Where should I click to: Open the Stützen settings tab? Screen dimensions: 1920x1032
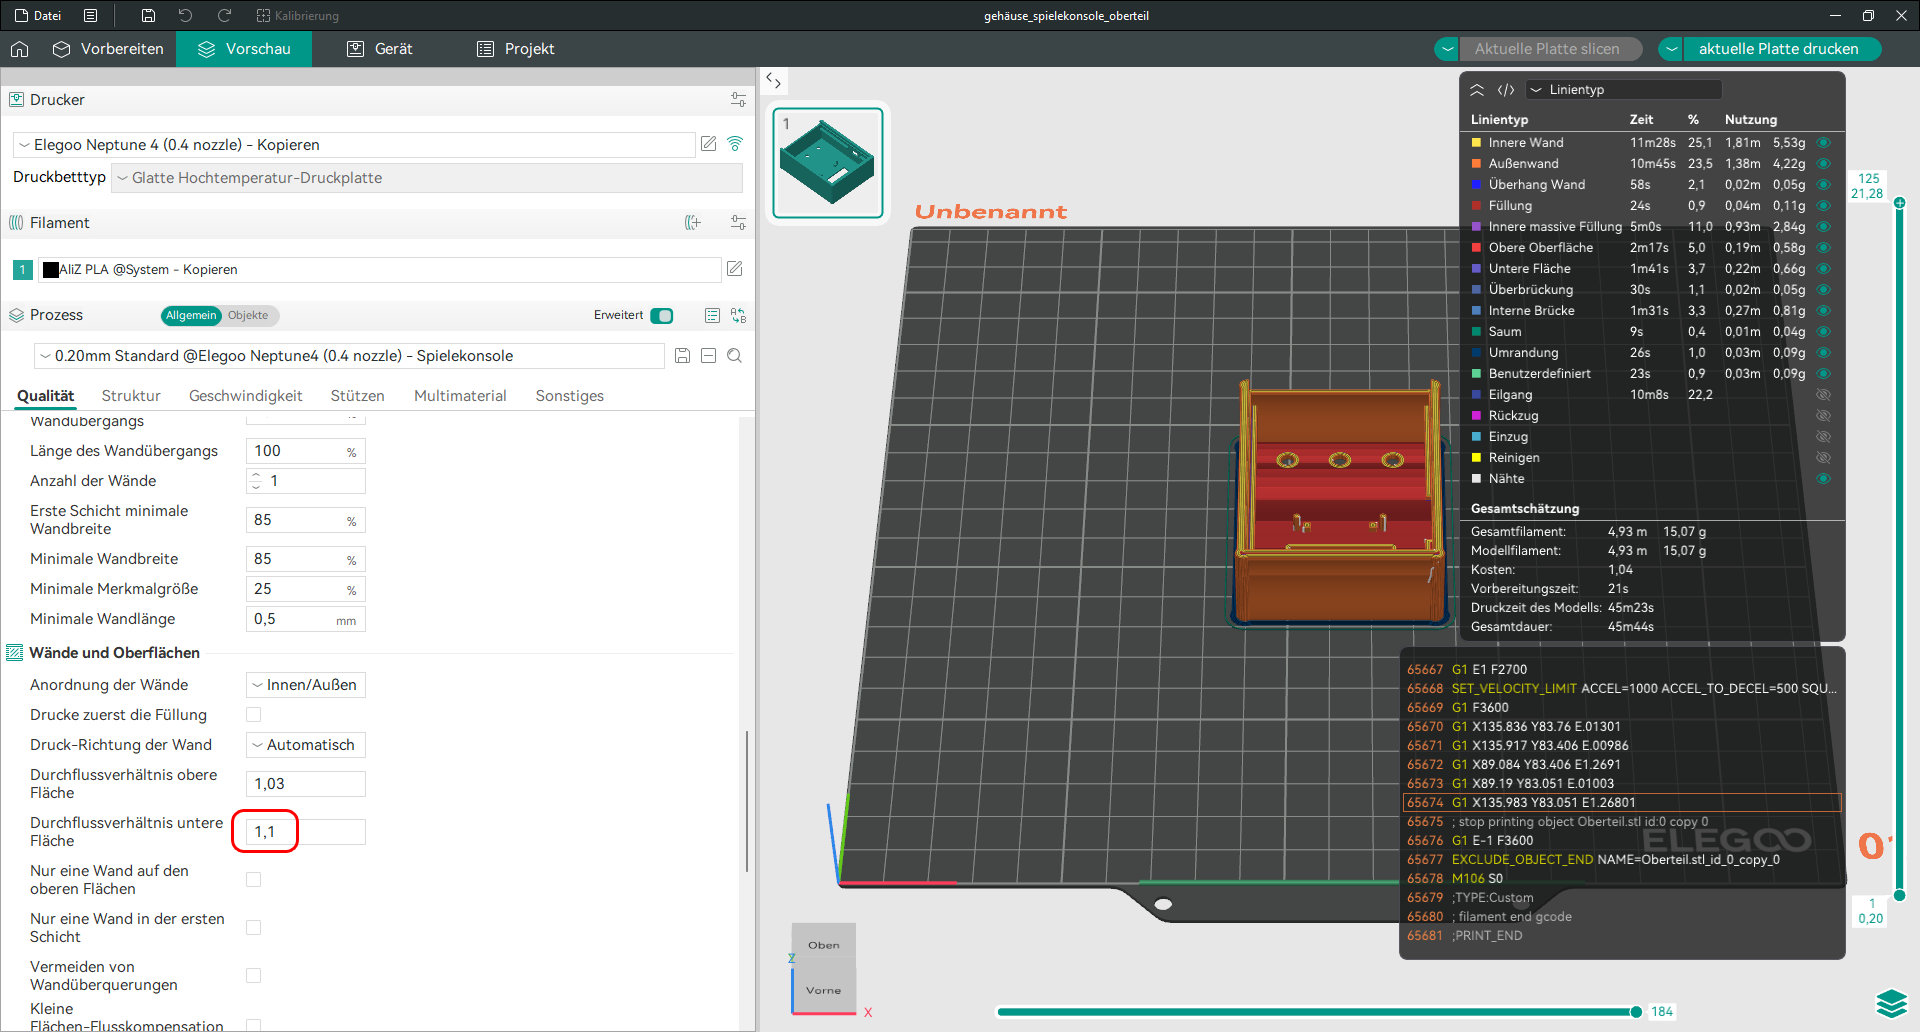pos(358,396)
